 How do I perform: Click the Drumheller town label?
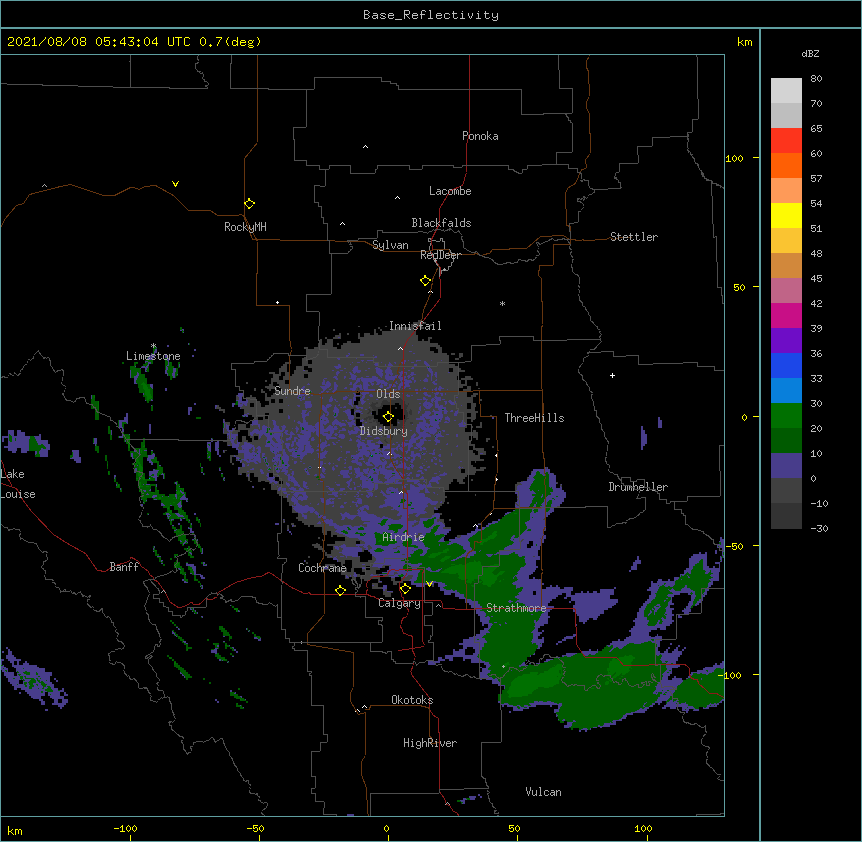click(x=638, y=487)
